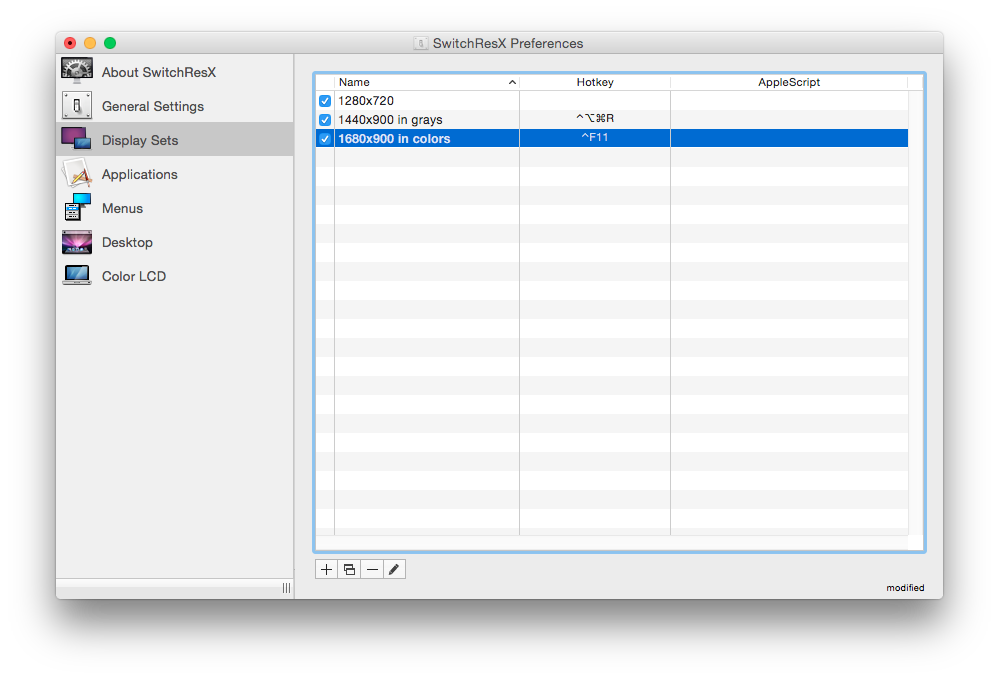Screen dimensions: 999x679
Task: Click the Color LCD laptop icon
Action: (77, 275)
